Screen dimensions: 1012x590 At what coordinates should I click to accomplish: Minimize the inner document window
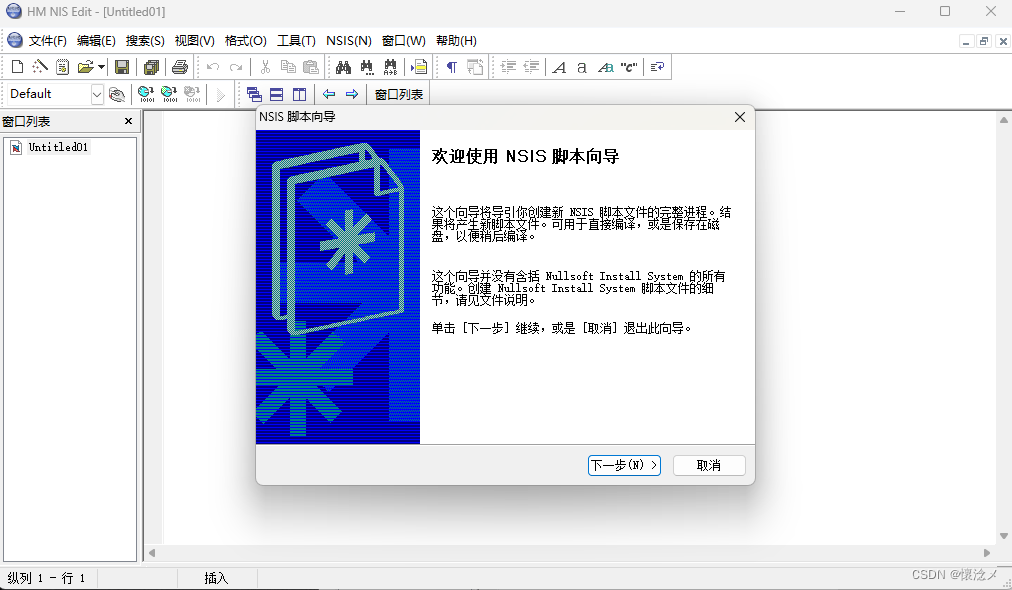[966, 41]
